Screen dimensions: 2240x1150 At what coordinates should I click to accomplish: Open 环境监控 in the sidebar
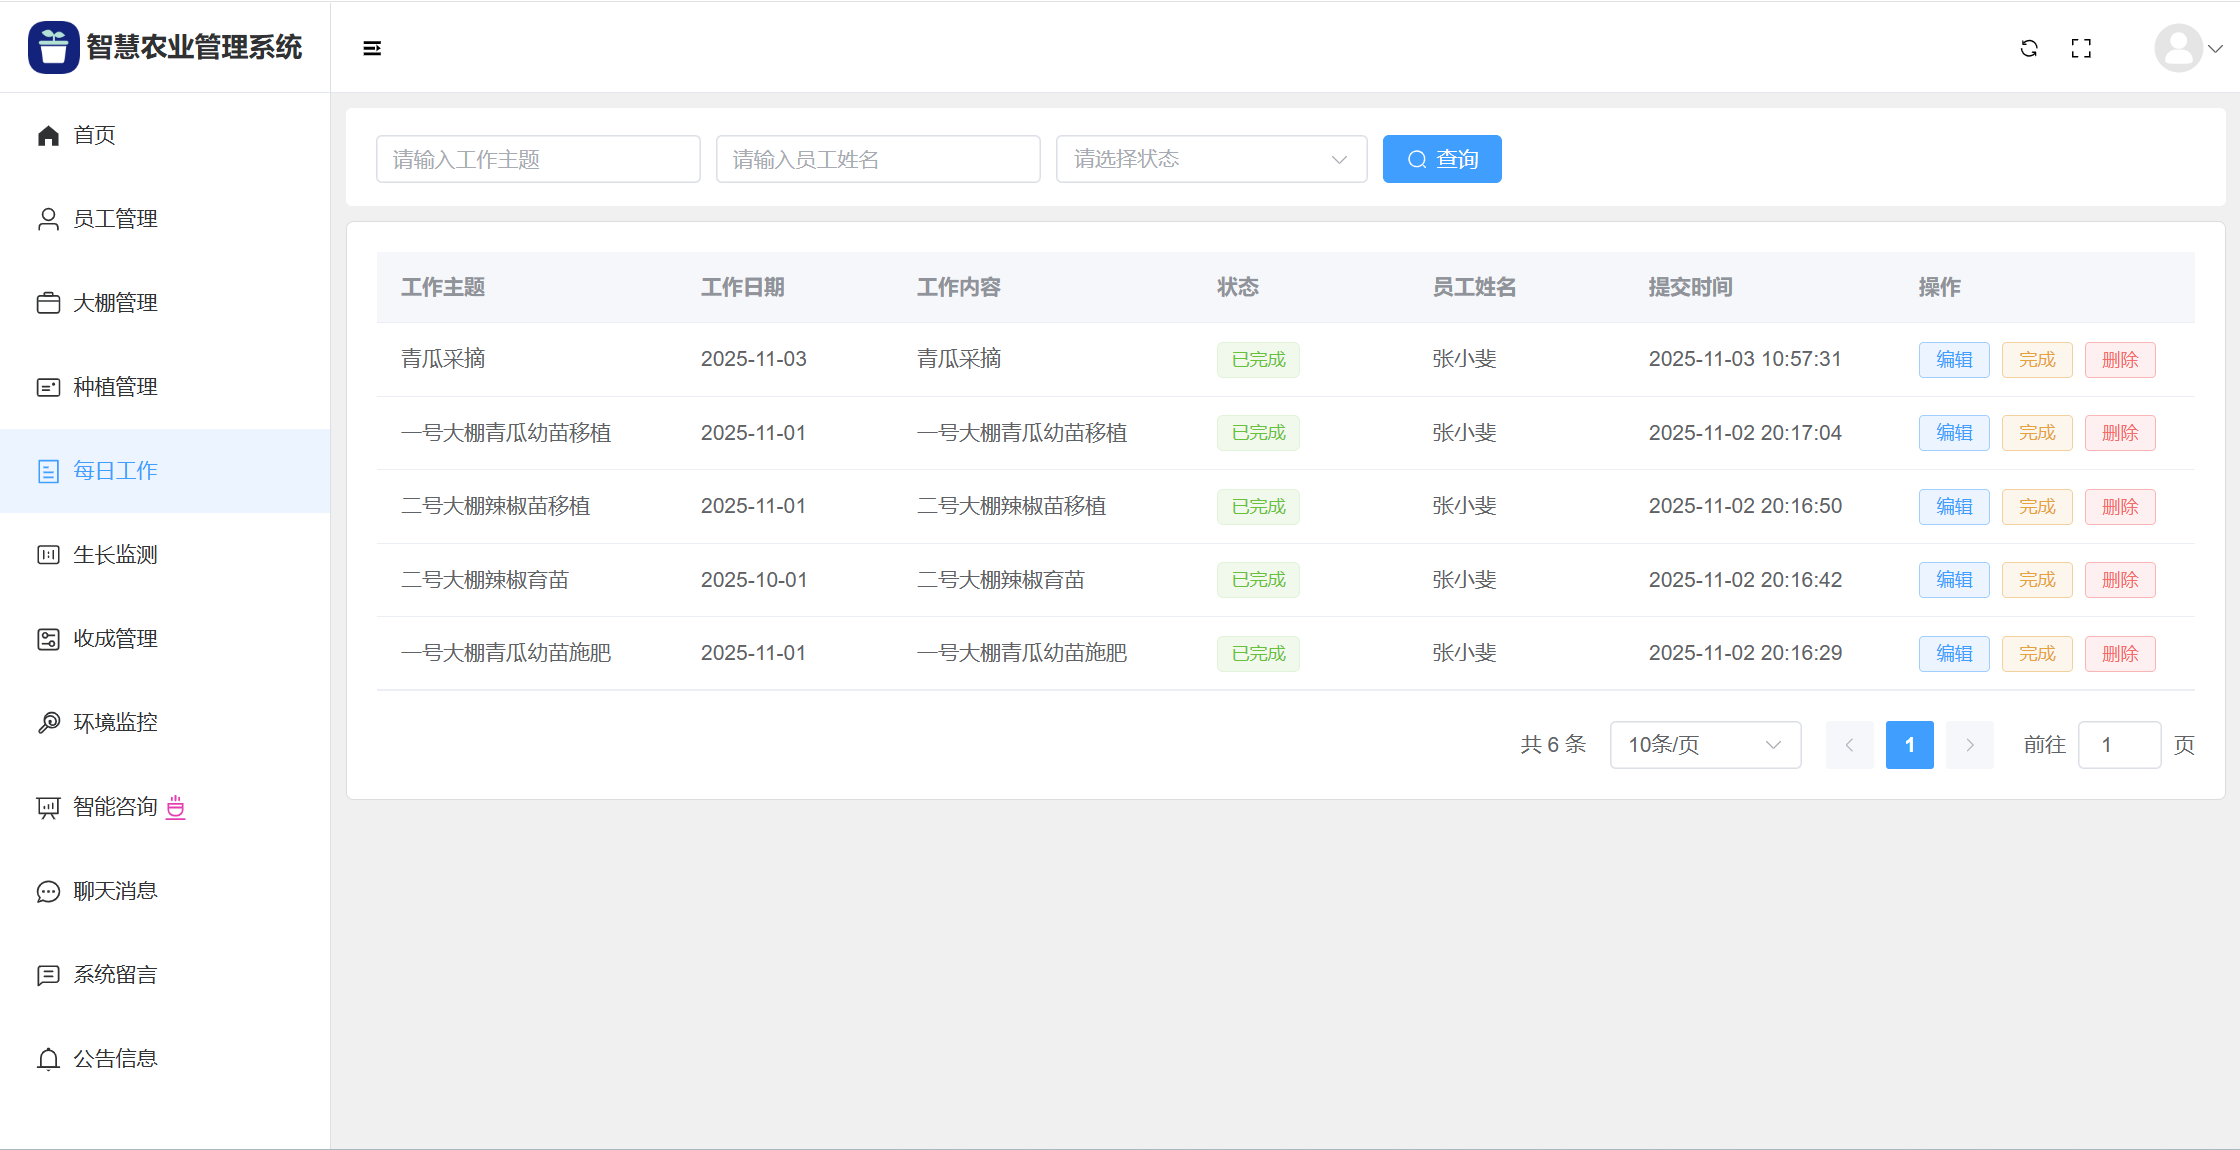point(115,722)
